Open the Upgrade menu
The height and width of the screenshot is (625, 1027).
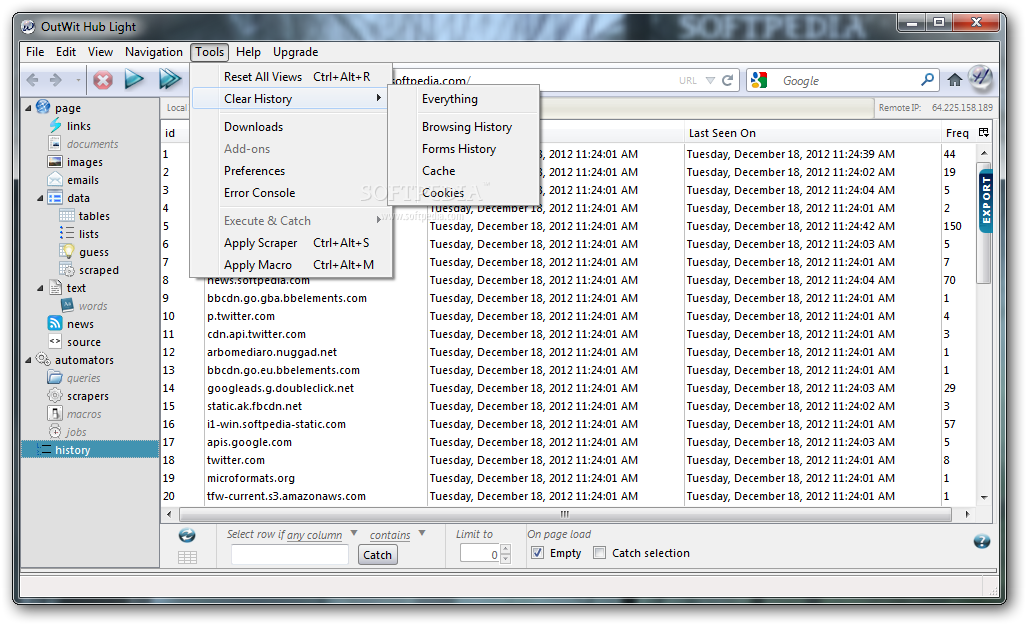pos(295,52)
